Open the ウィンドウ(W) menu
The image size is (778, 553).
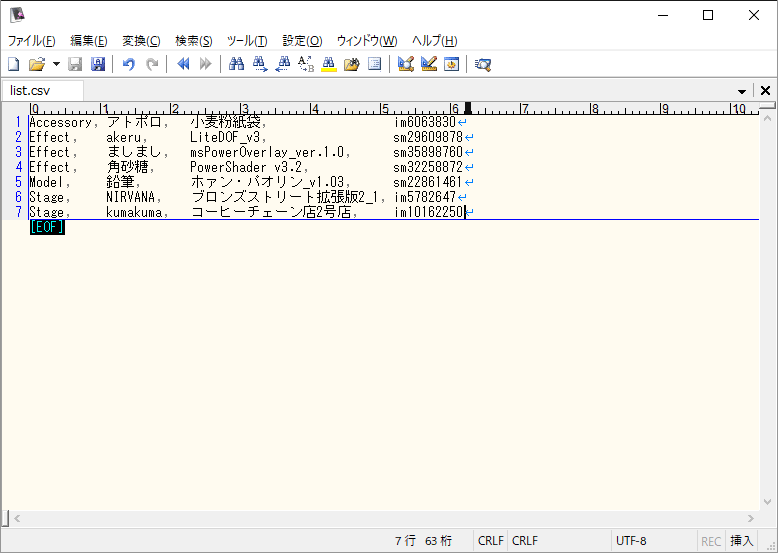tap(367, 41)
